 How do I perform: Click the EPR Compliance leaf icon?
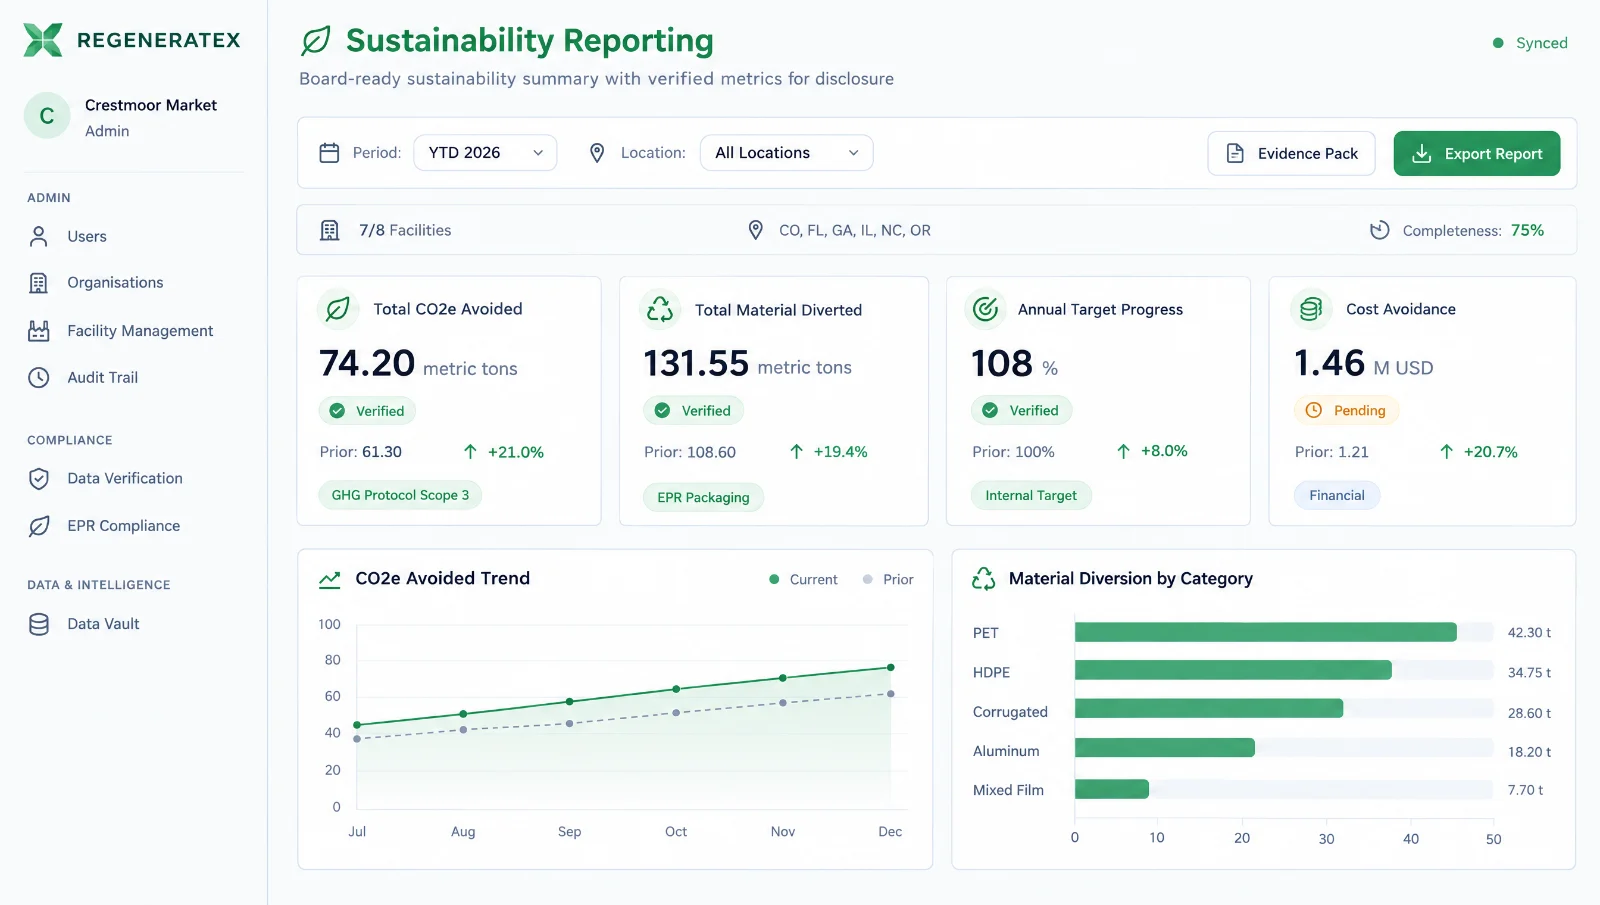pyautogui.click(x=39, y=526)
